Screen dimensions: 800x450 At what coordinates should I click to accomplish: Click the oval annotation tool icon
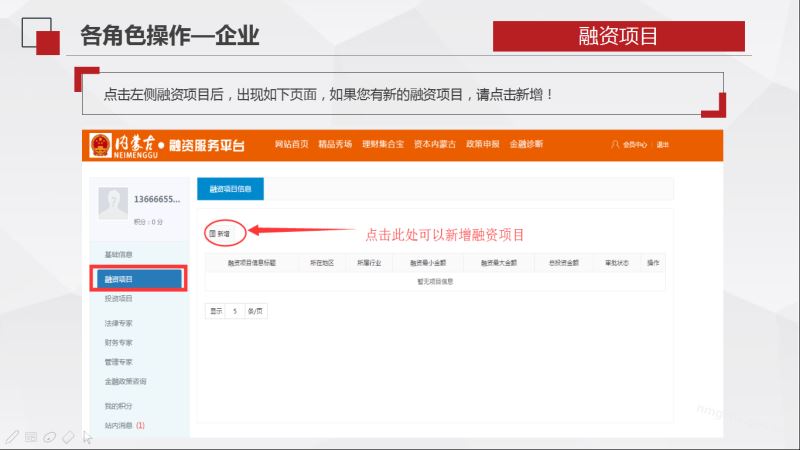coord(49,437)
